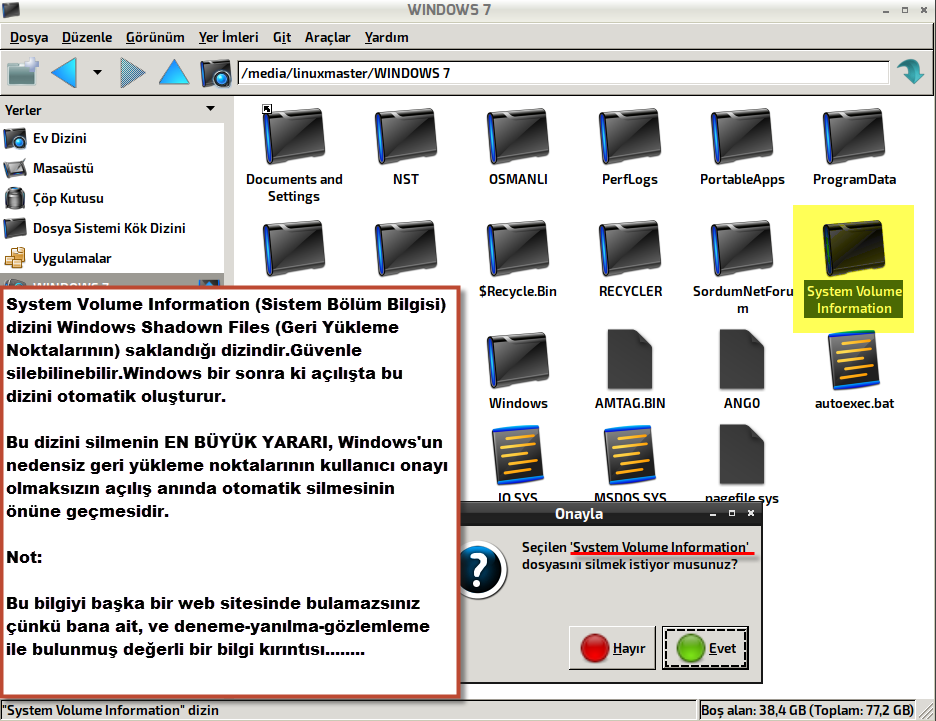Open the Dosya menu

click(x=29, y=37)
